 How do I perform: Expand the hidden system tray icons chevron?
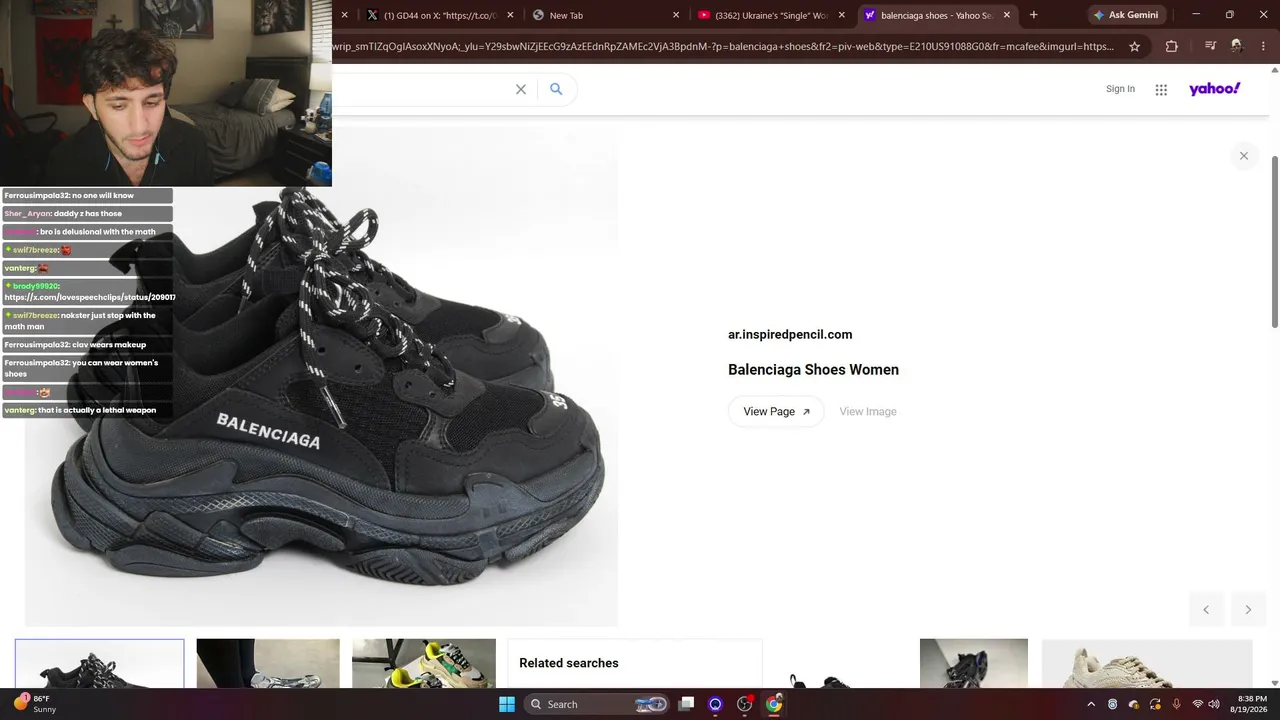pos(1091,704)
